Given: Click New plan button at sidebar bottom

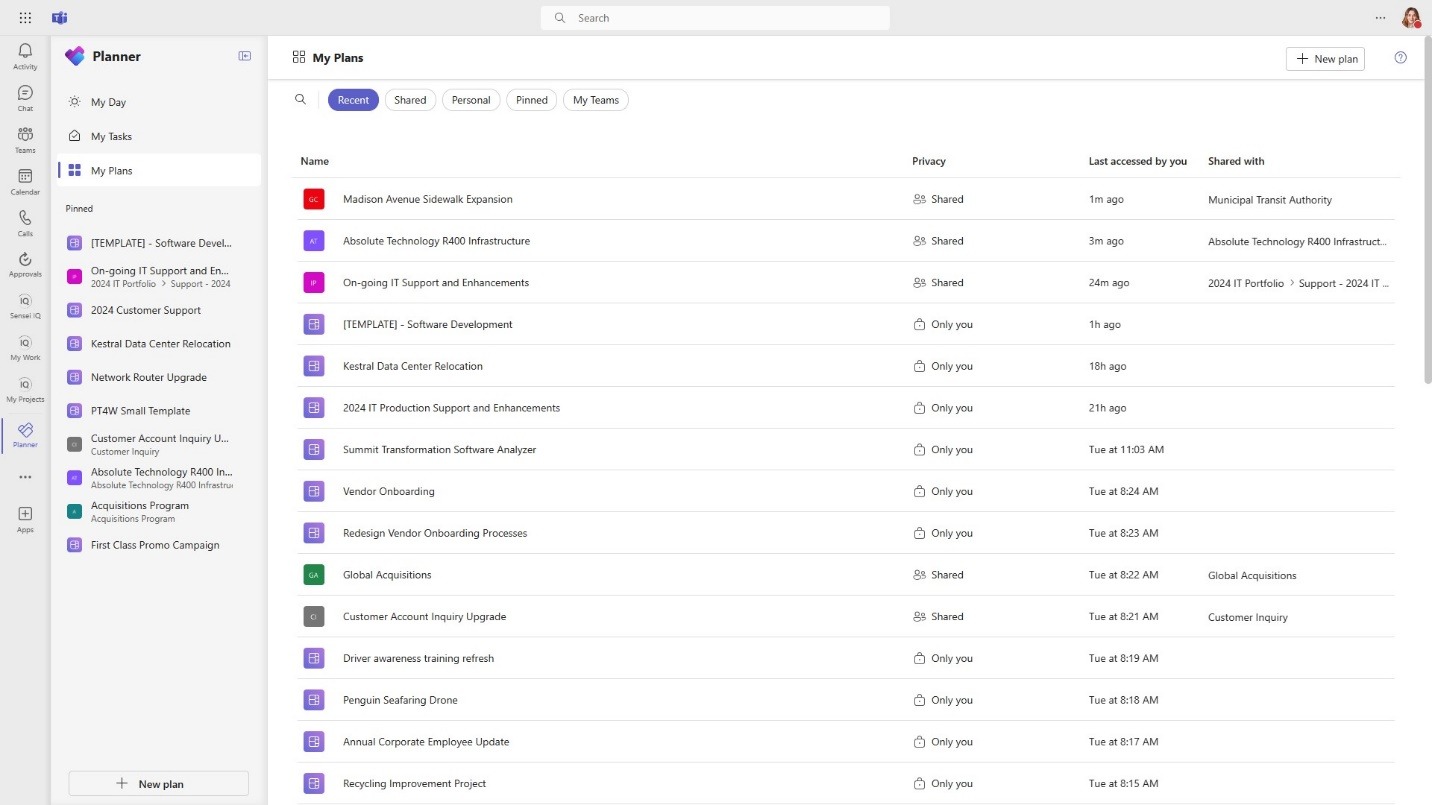Looking at the screenshot, I should [158, 784].
